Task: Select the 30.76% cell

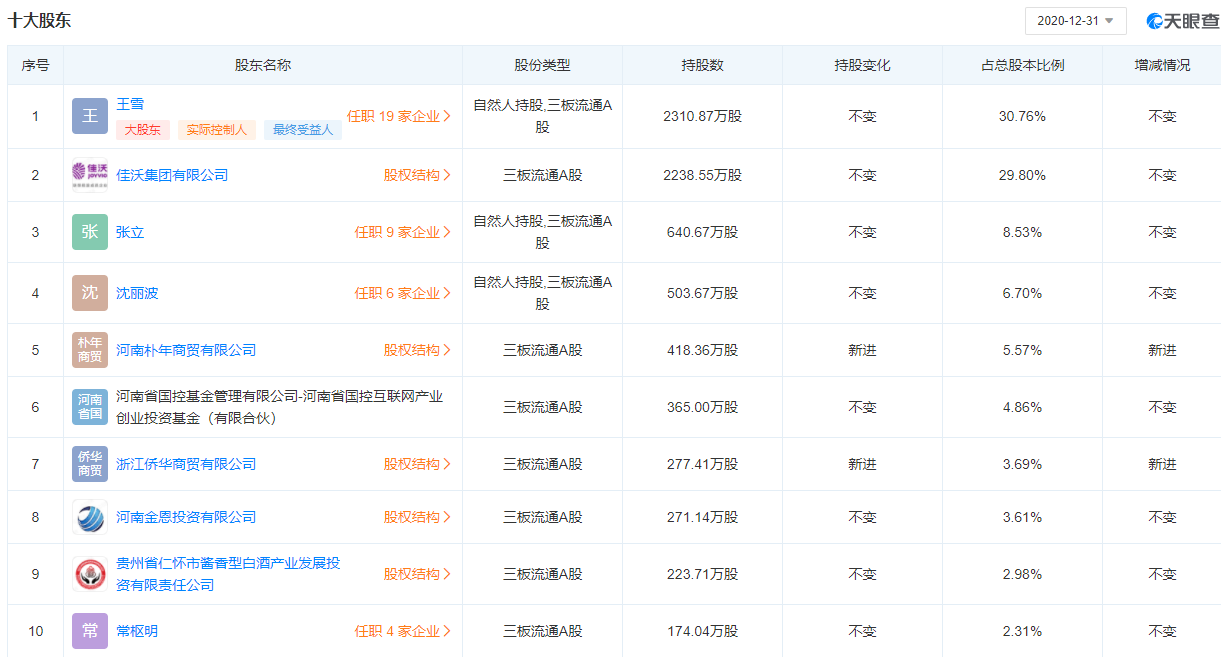Action: (x=1022, y=116)
